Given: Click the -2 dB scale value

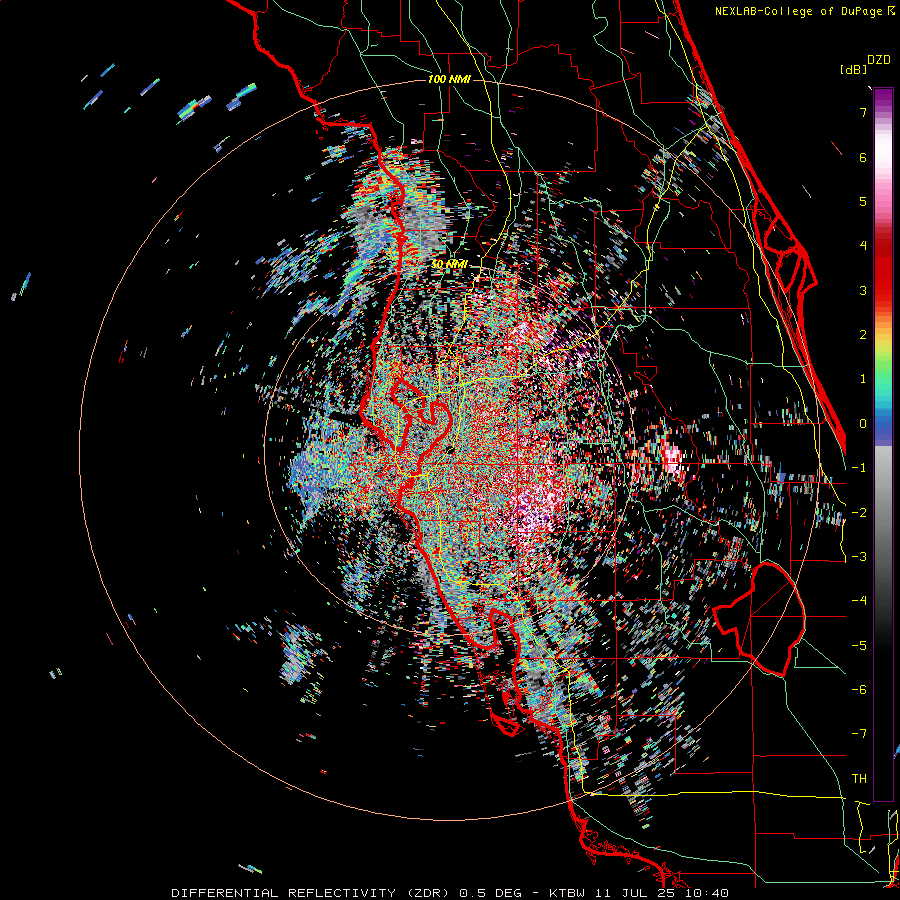Looking at the screenshot, I should pos(859,513).
